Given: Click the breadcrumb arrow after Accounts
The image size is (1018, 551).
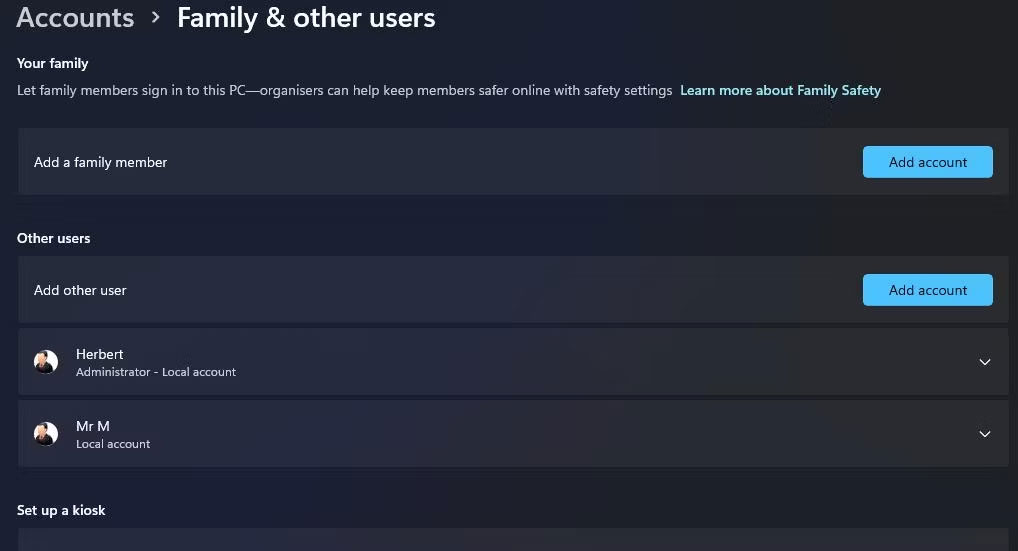Looking at the screenshot, I should pyautogui.click(x=155, y=18).
